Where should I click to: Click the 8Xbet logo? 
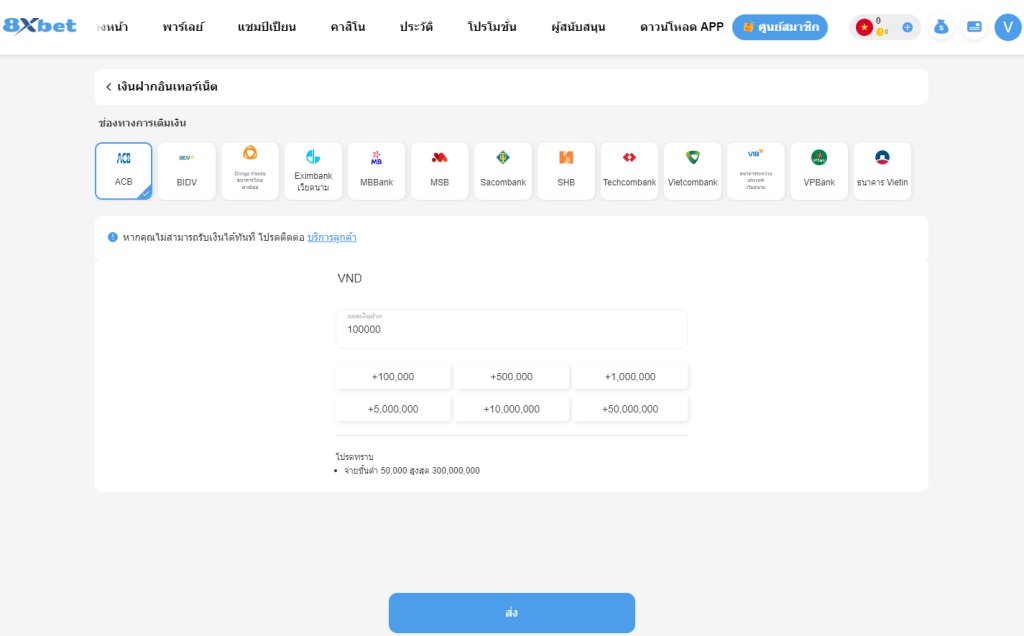[x=40, y=26]
